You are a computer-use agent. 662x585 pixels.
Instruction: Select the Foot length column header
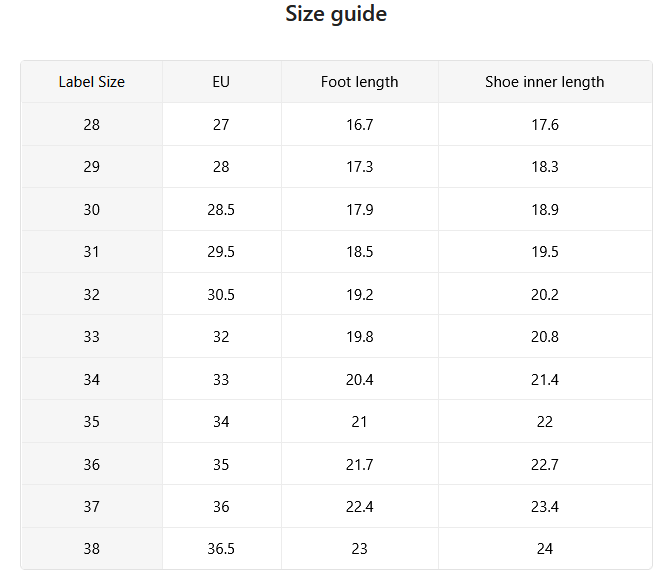tap(359, 82)
